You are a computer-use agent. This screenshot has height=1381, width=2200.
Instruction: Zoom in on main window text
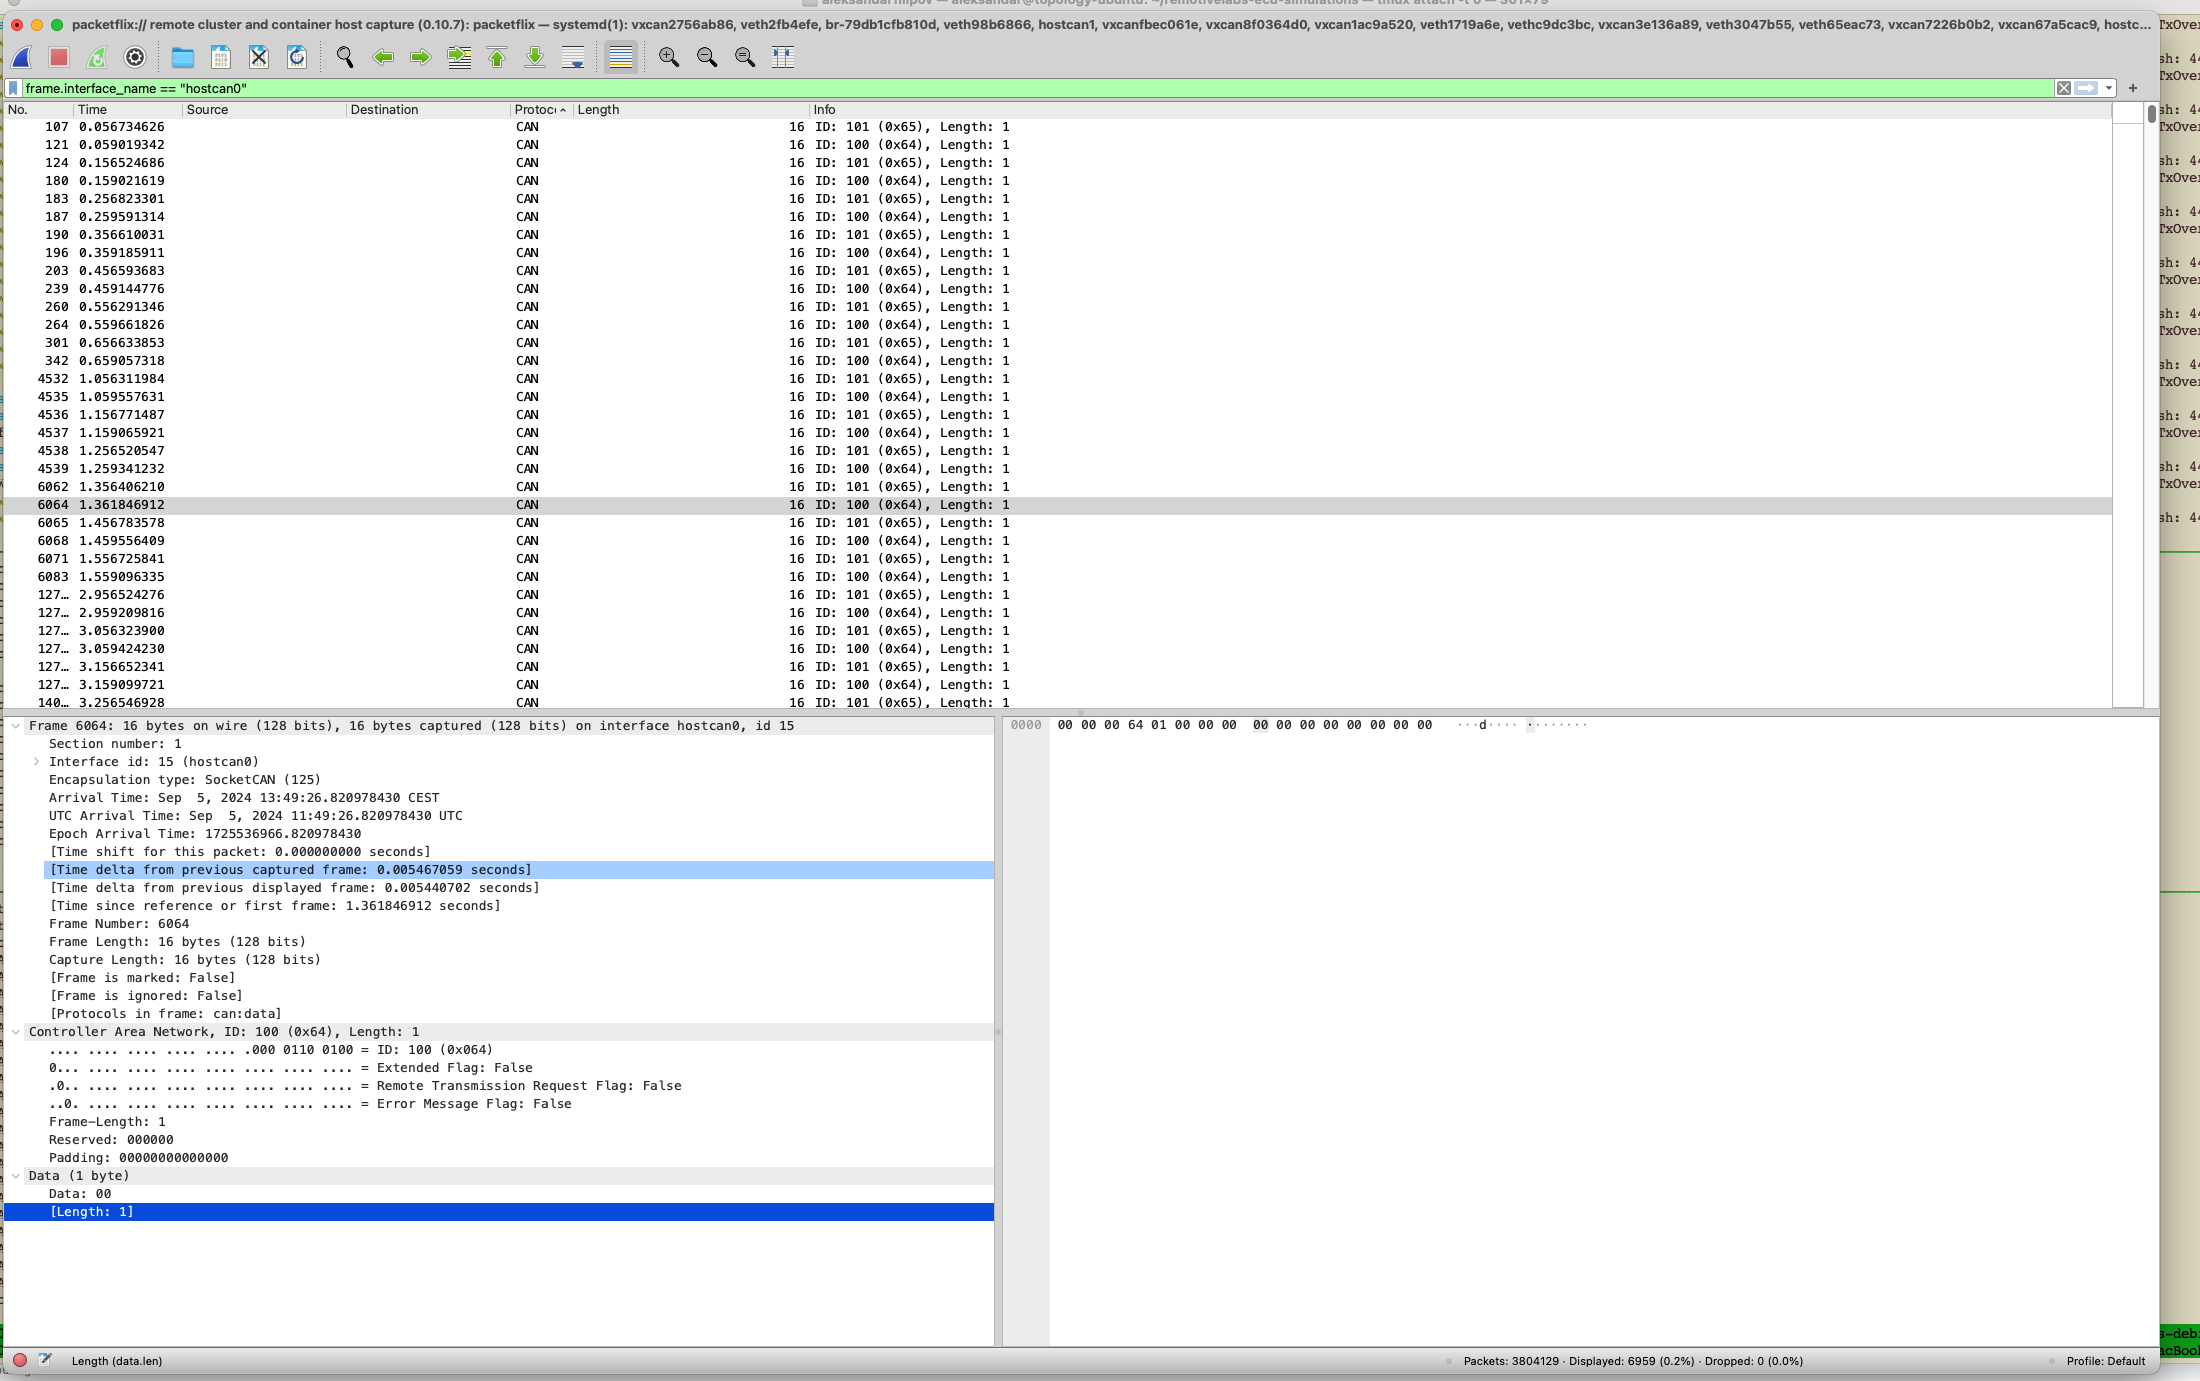669,58
